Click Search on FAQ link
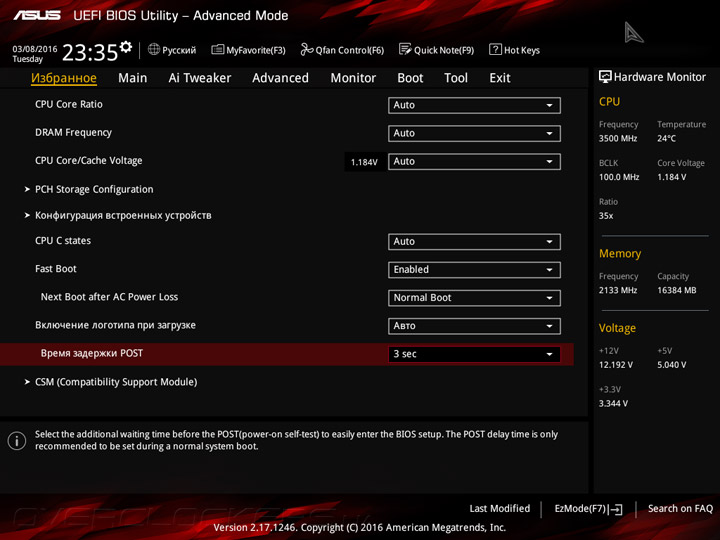720x540 pixels. click(x=680, y=509)
